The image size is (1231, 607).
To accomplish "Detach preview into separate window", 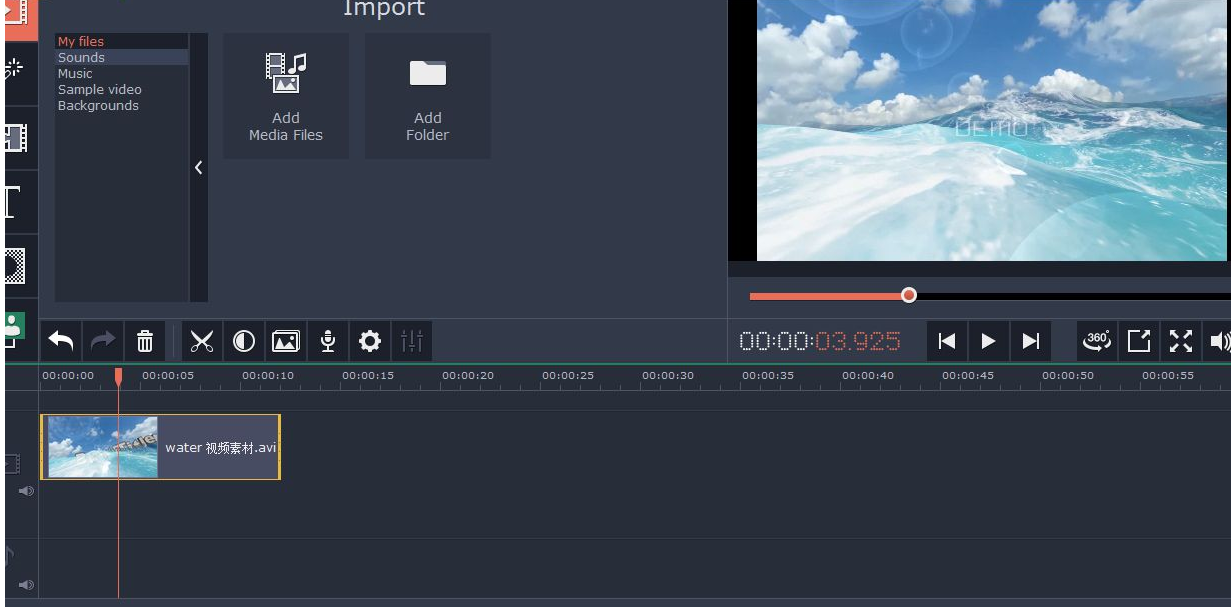I will [1139, 341].
